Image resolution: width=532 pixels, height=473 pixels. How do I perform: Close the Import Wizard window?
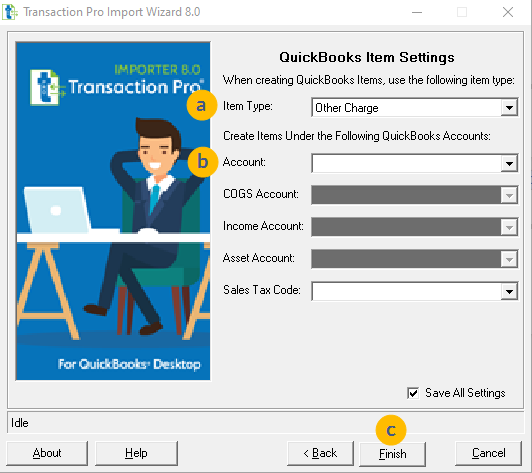click(x=508, y=12)
